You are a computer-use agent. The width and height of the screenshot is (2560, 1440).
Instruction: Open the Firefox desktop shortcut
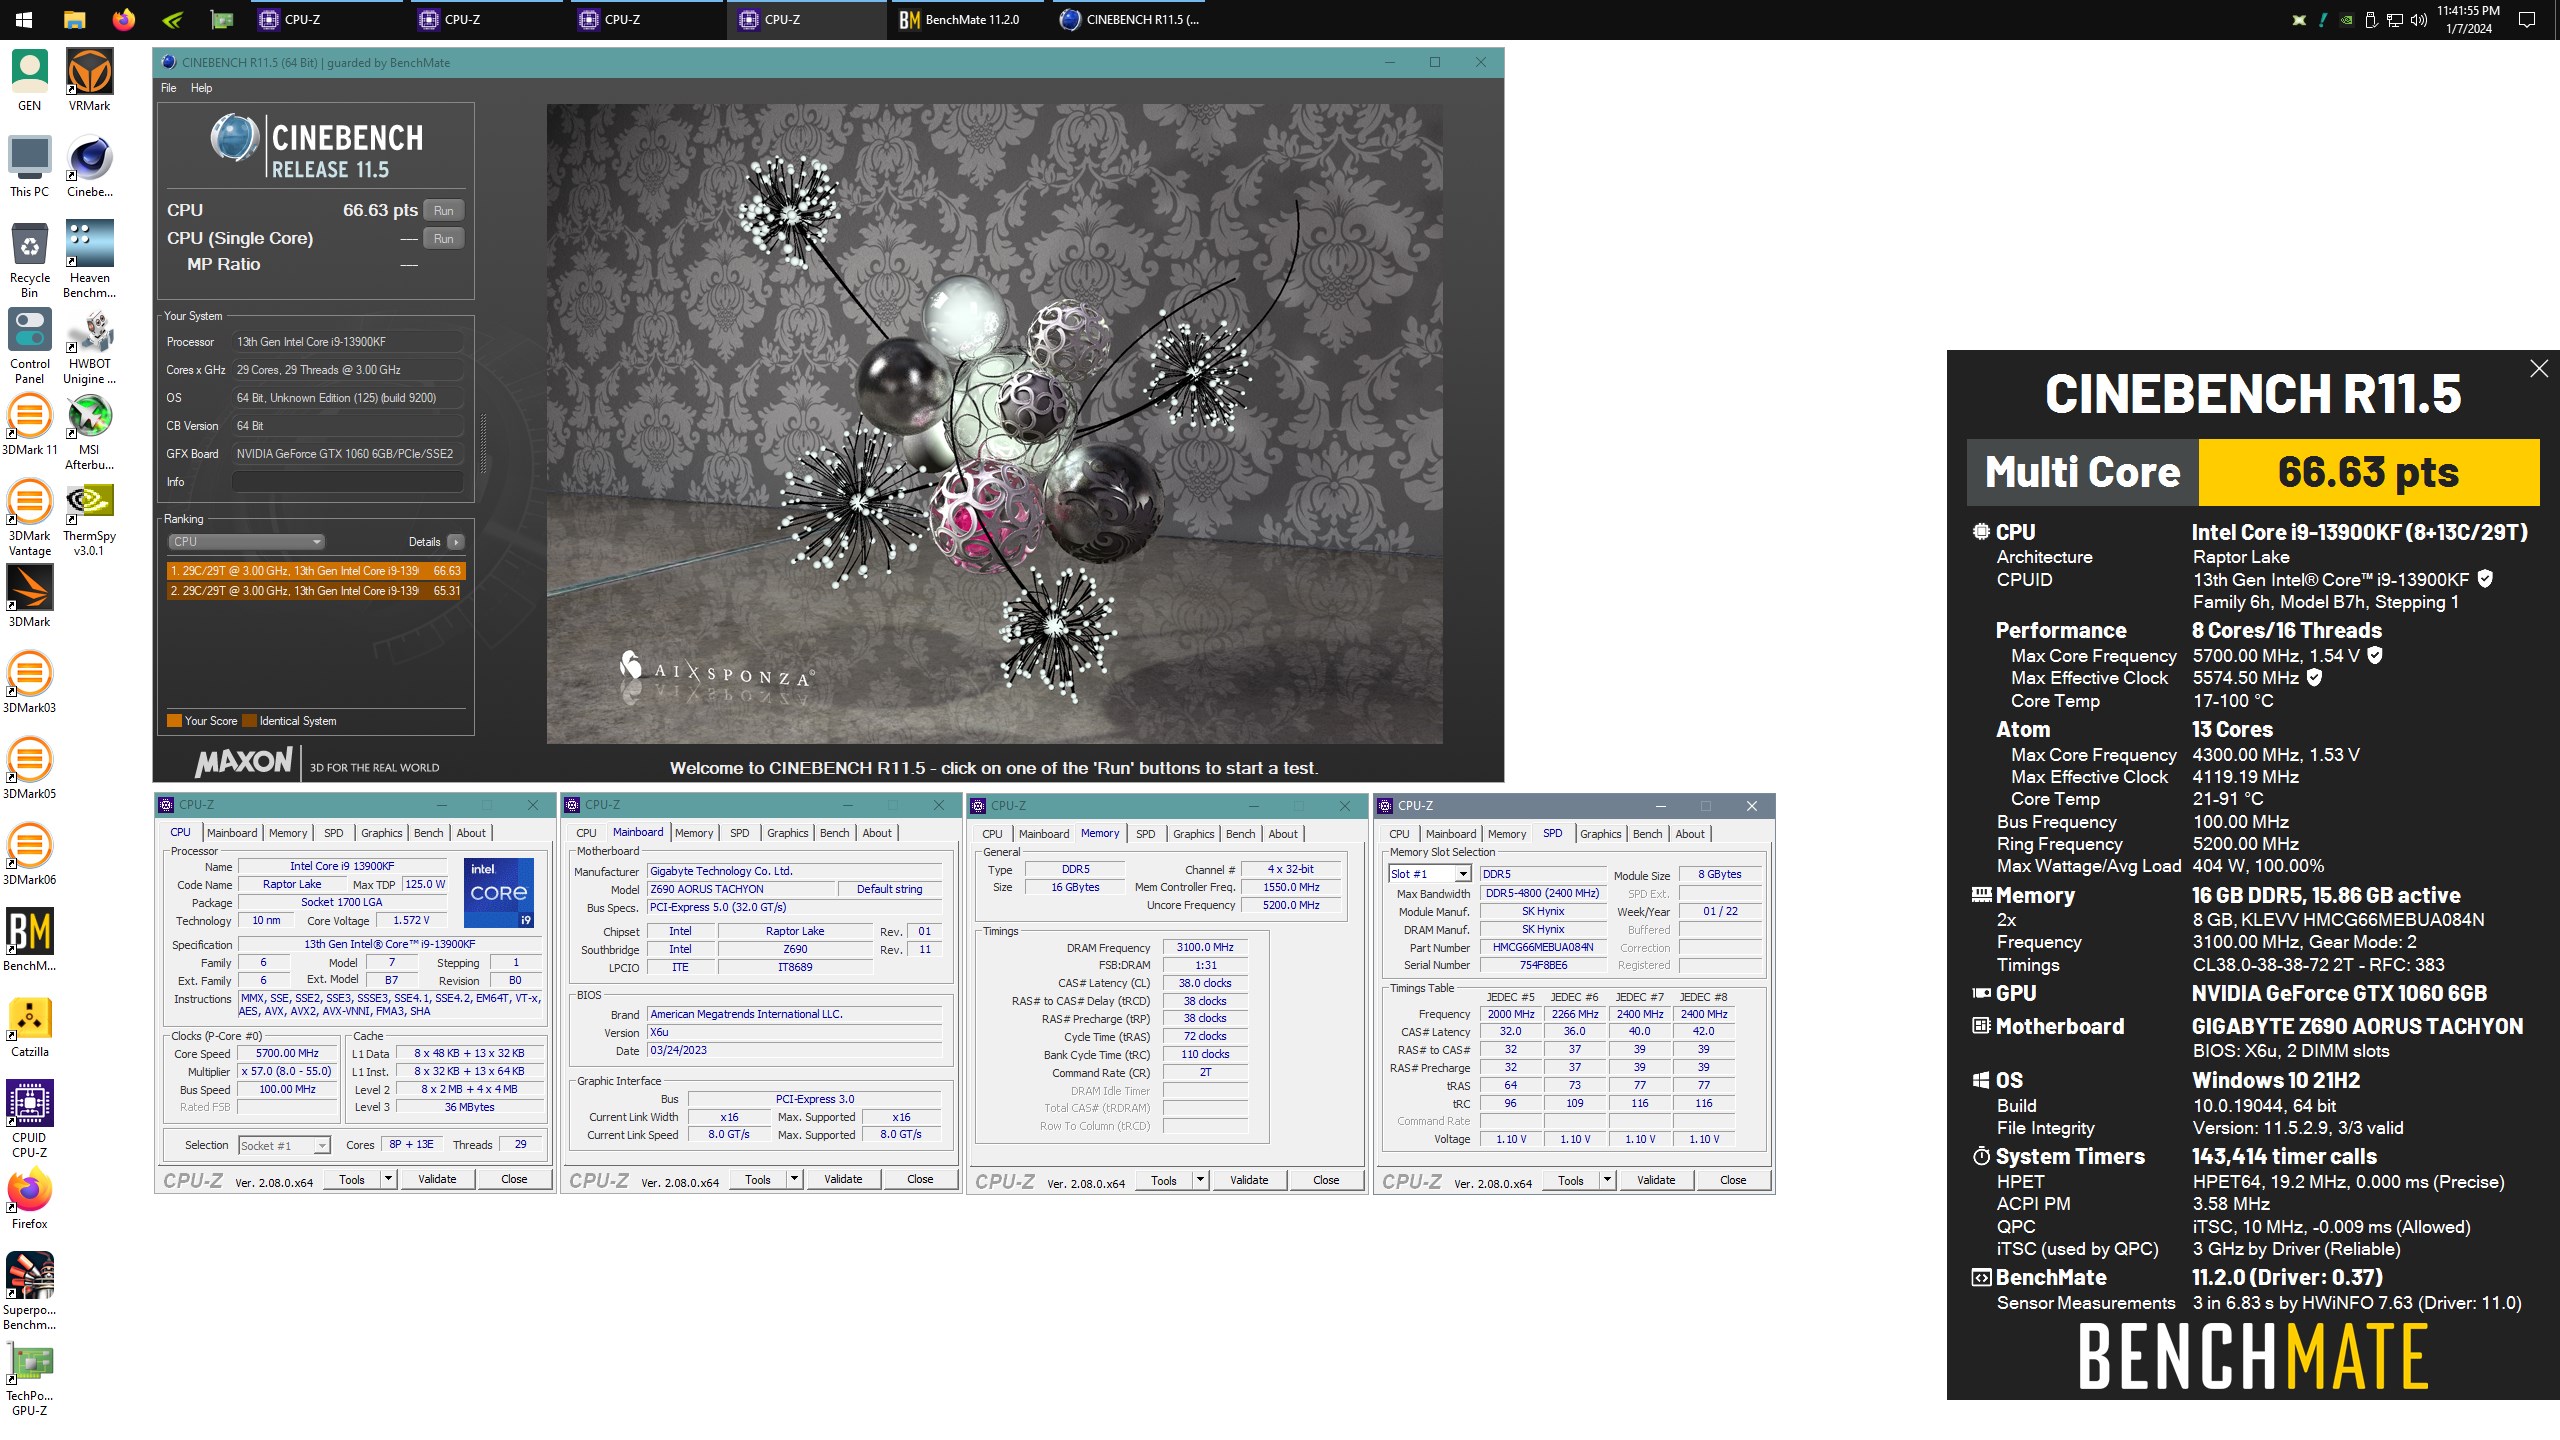[29, 1199]
